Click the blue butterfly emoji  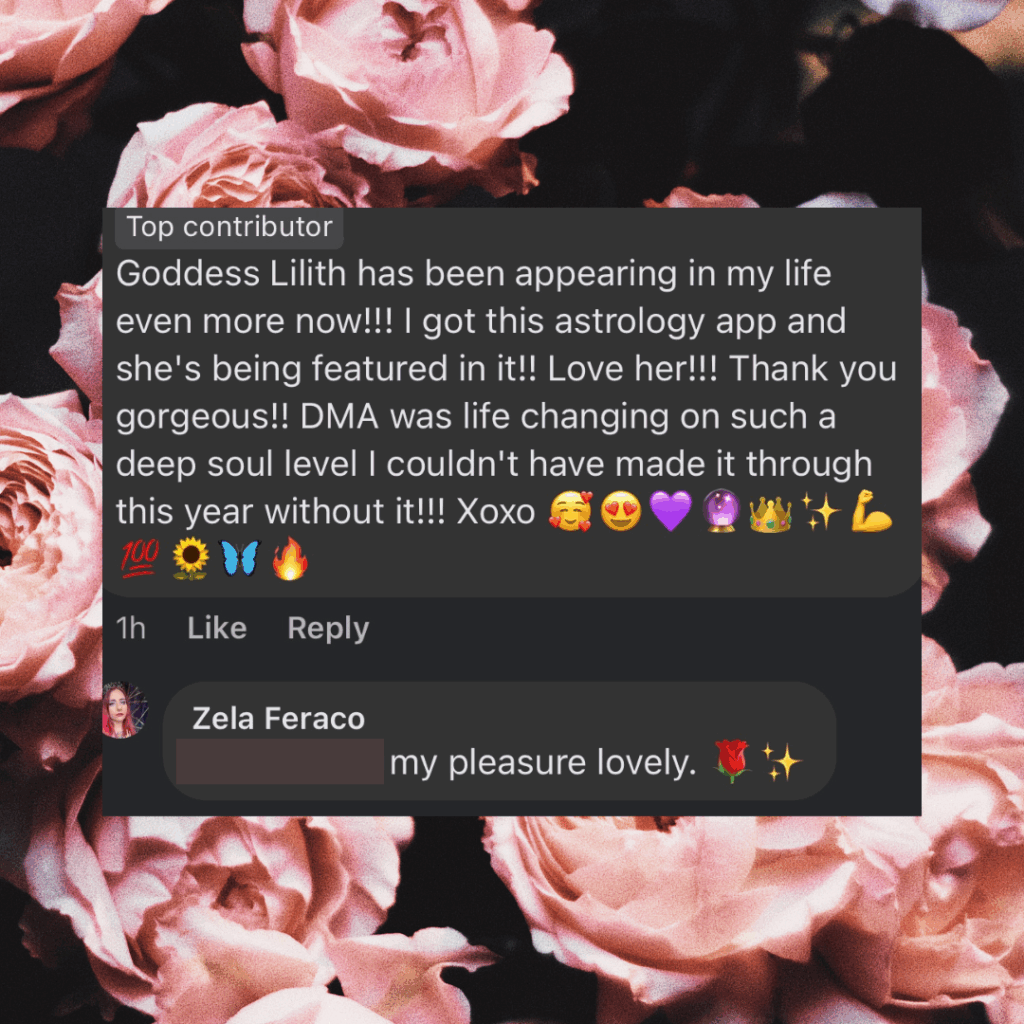[x=240, y=559]
